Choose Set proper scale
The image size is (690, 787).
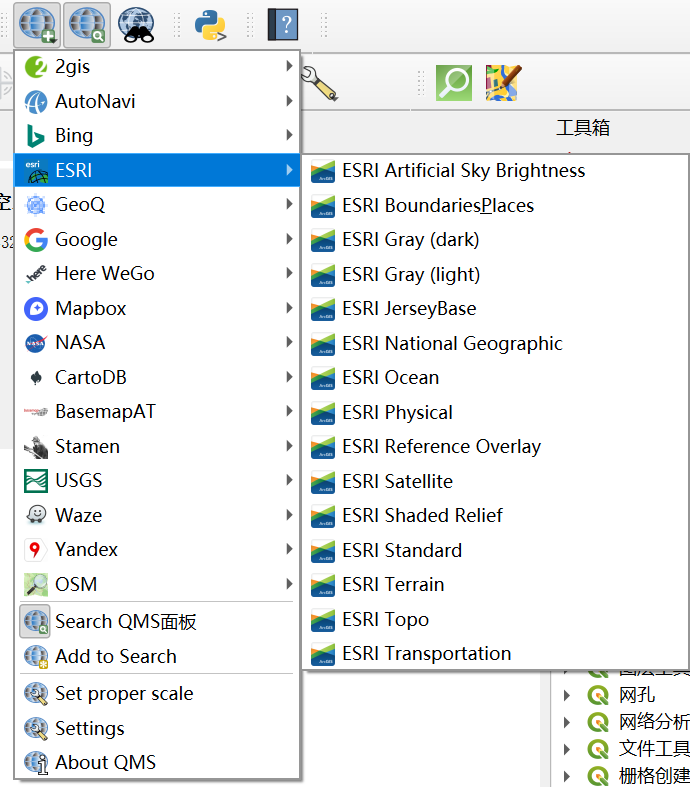(158, 694)
